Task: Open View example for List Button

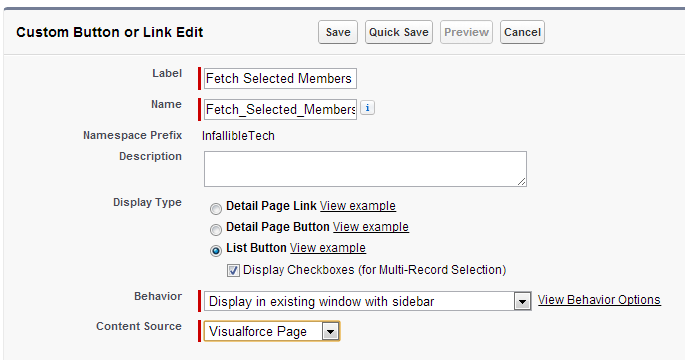Action: tap(328, 248)
